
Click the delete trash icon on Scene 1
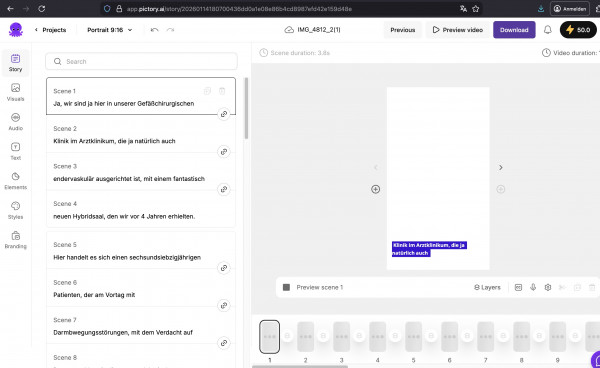point(222,91)
